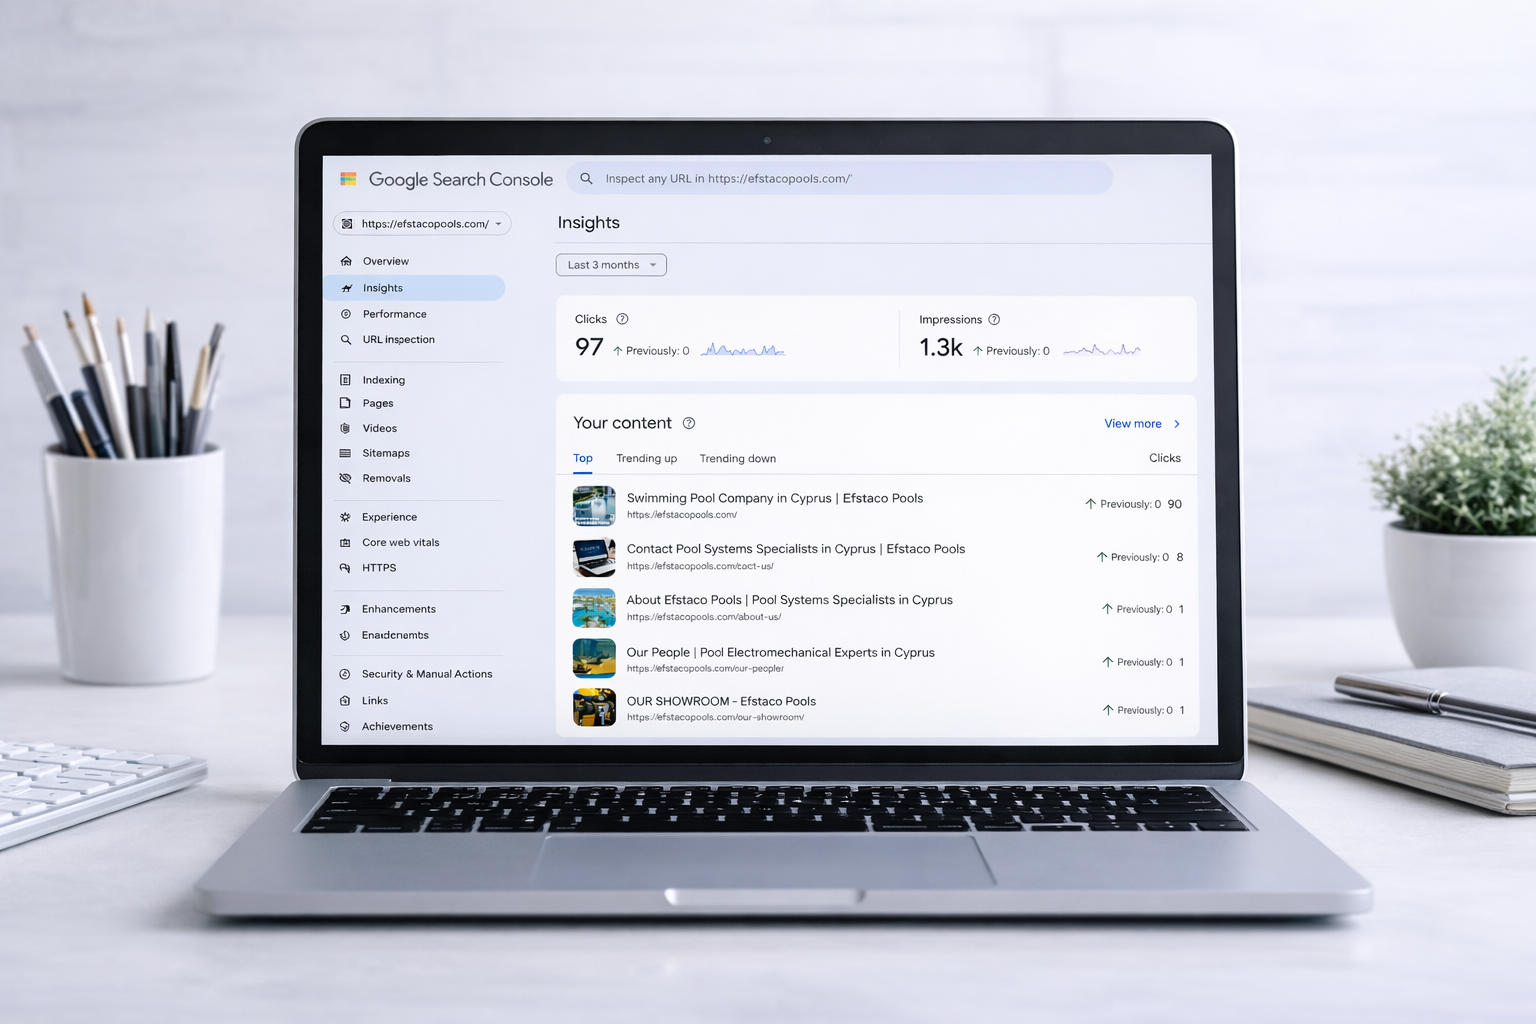The image size is (1536, 1024).
Task: Click the Google Search Console logo icon
Action: [x=348, y=179]
